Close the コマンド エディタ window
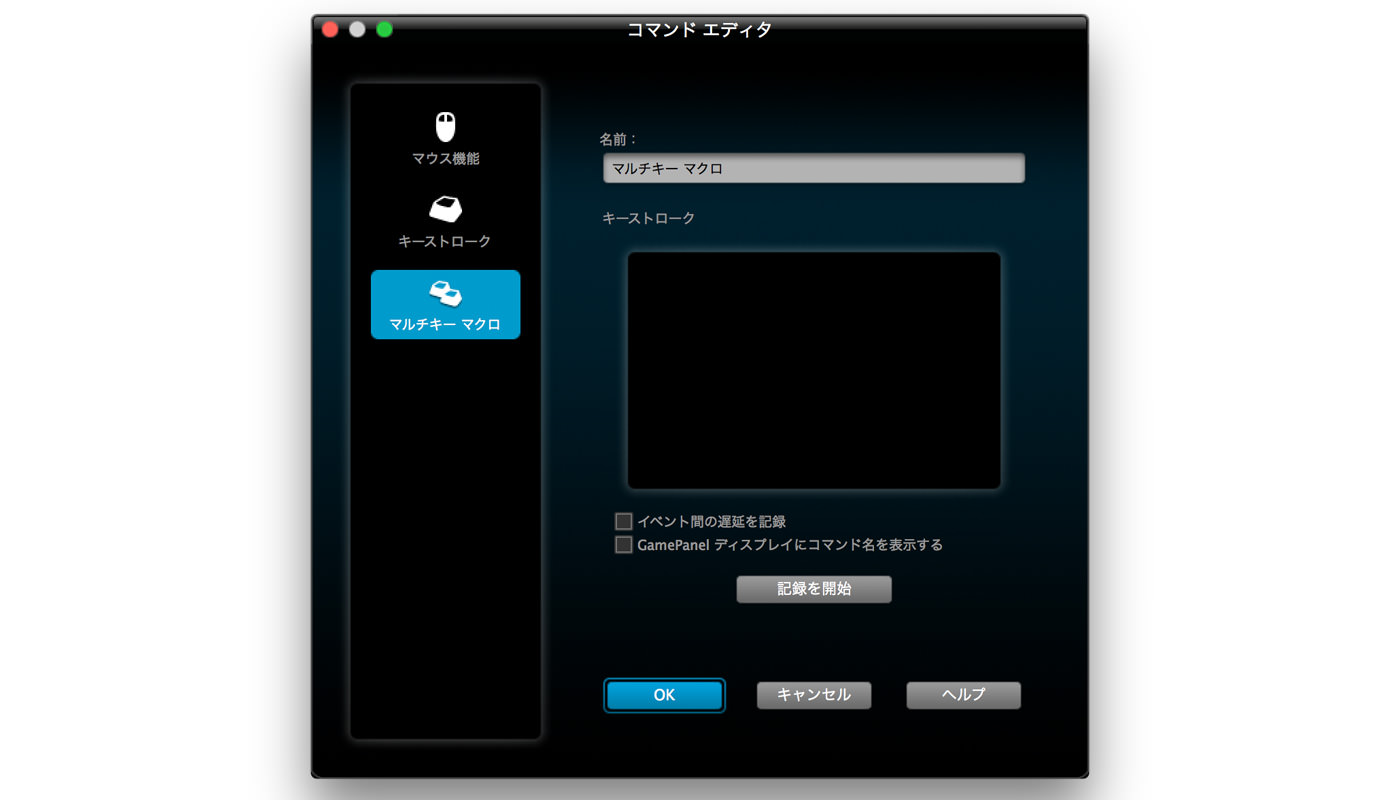 tap(330, 29)
